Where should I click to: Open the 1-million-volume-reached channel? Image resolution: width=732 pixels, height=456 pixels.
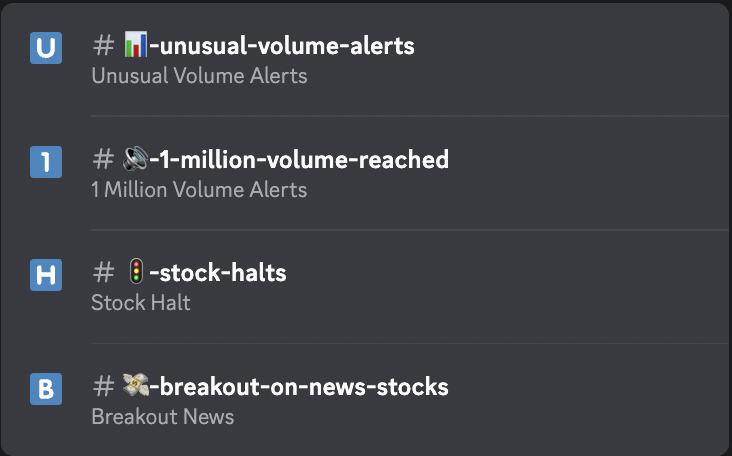pyautogui.click(x=299, y=160)
